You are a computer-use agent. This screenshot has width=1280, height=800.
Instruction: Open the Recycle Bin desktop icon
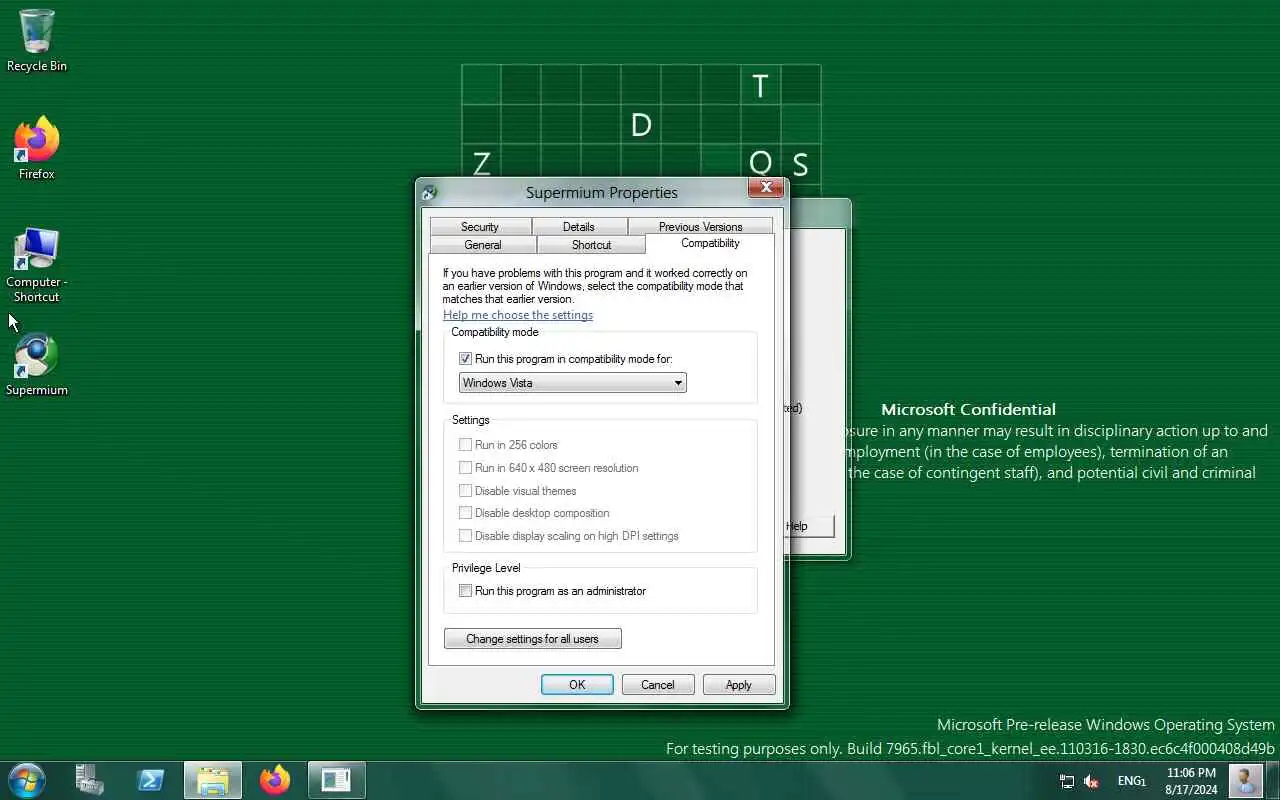click(x=37, y=41)
